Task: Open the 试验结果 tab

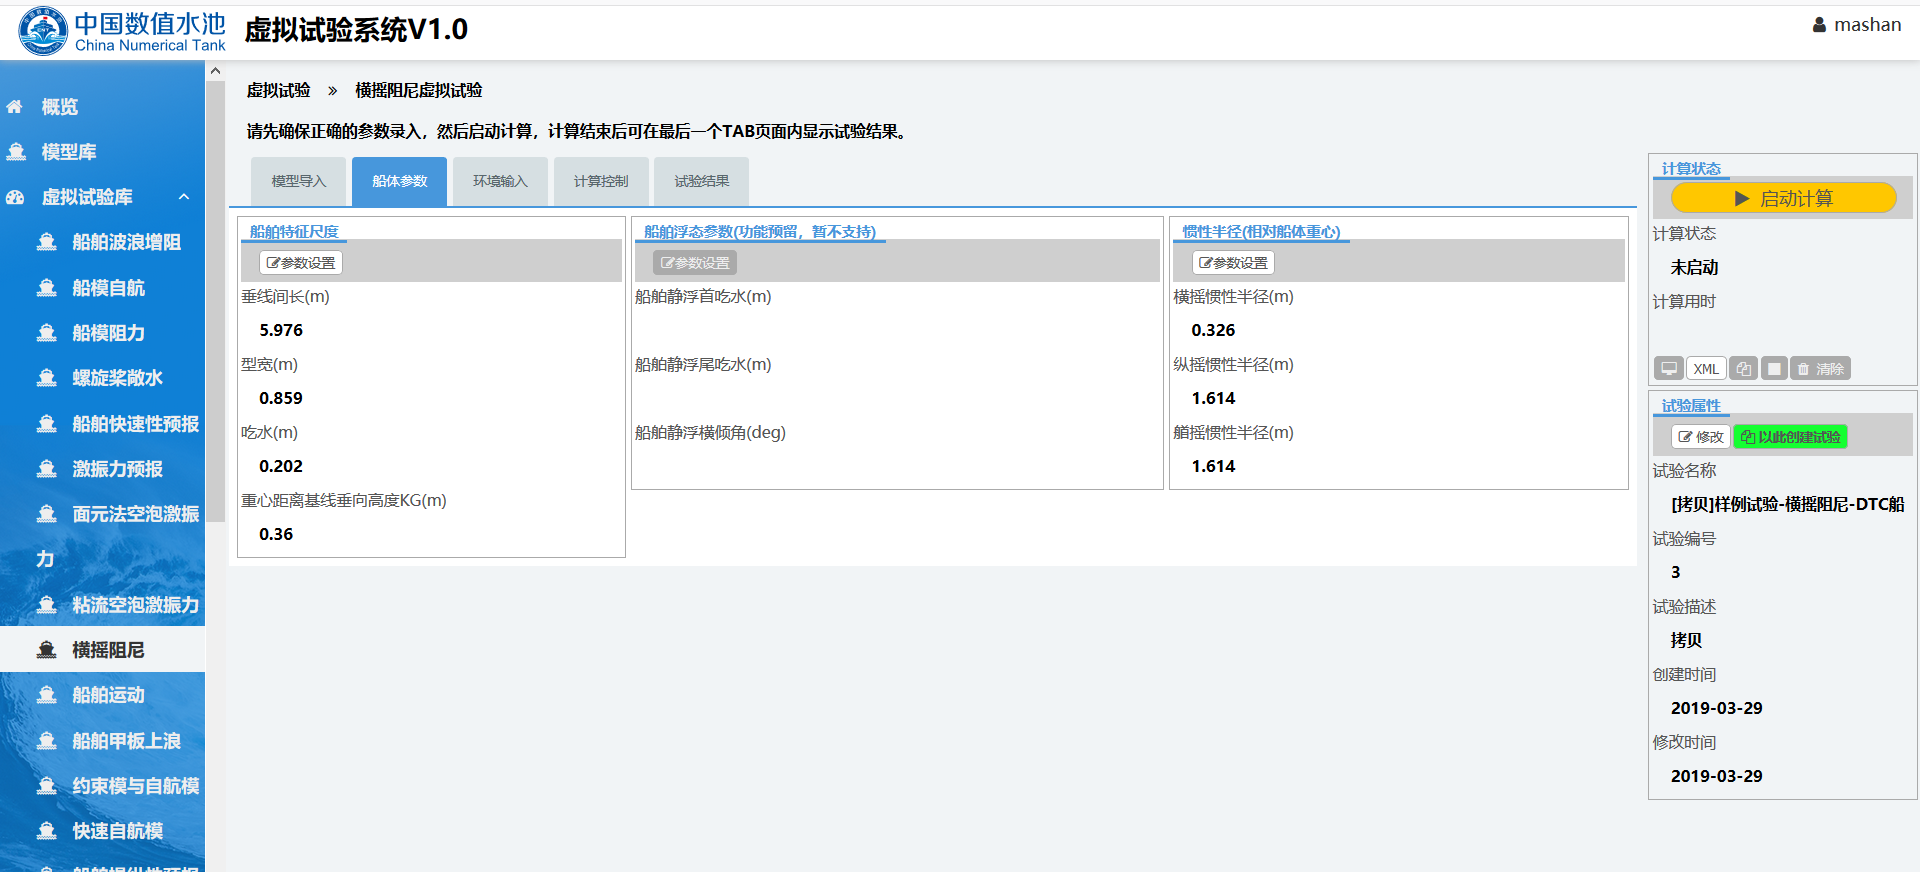Action: [x=701, y=181]
